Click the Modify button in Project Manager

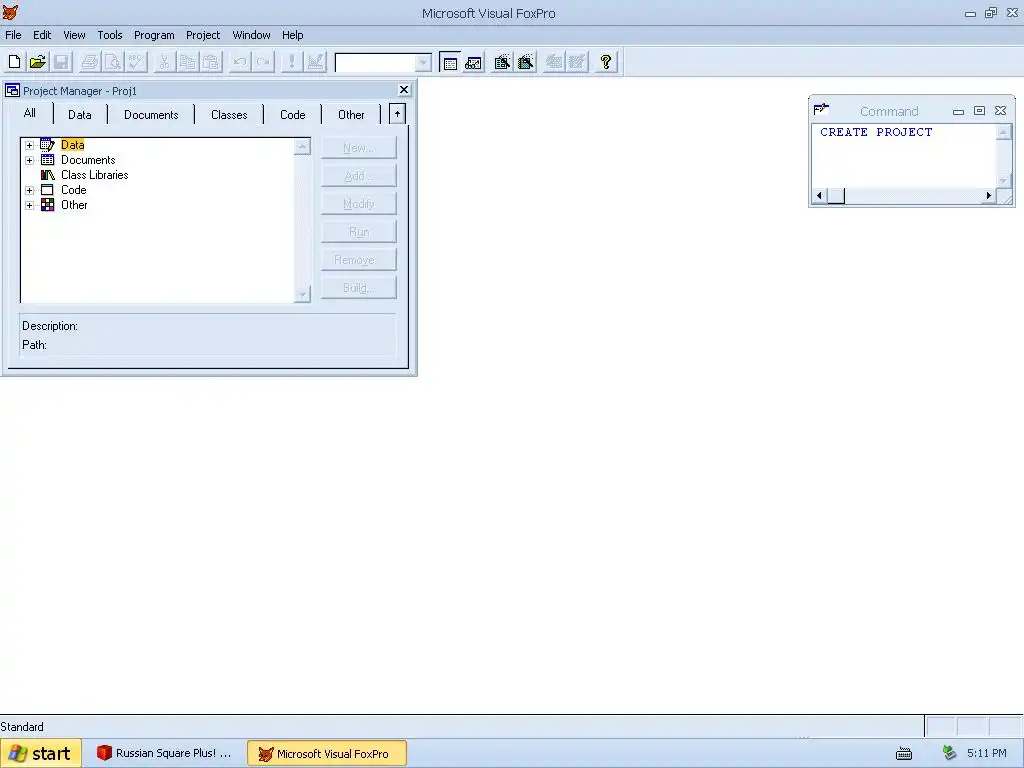[x=359, y=204]
